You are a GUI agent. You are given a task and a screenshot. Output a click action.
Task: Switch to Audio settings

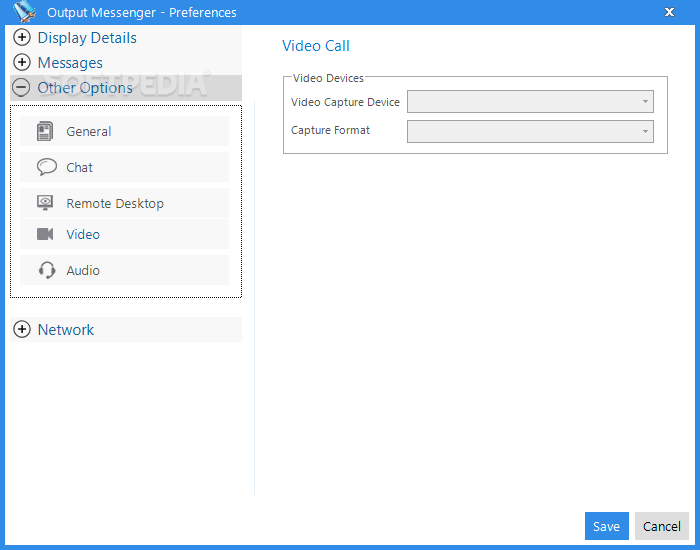[125, 270]
